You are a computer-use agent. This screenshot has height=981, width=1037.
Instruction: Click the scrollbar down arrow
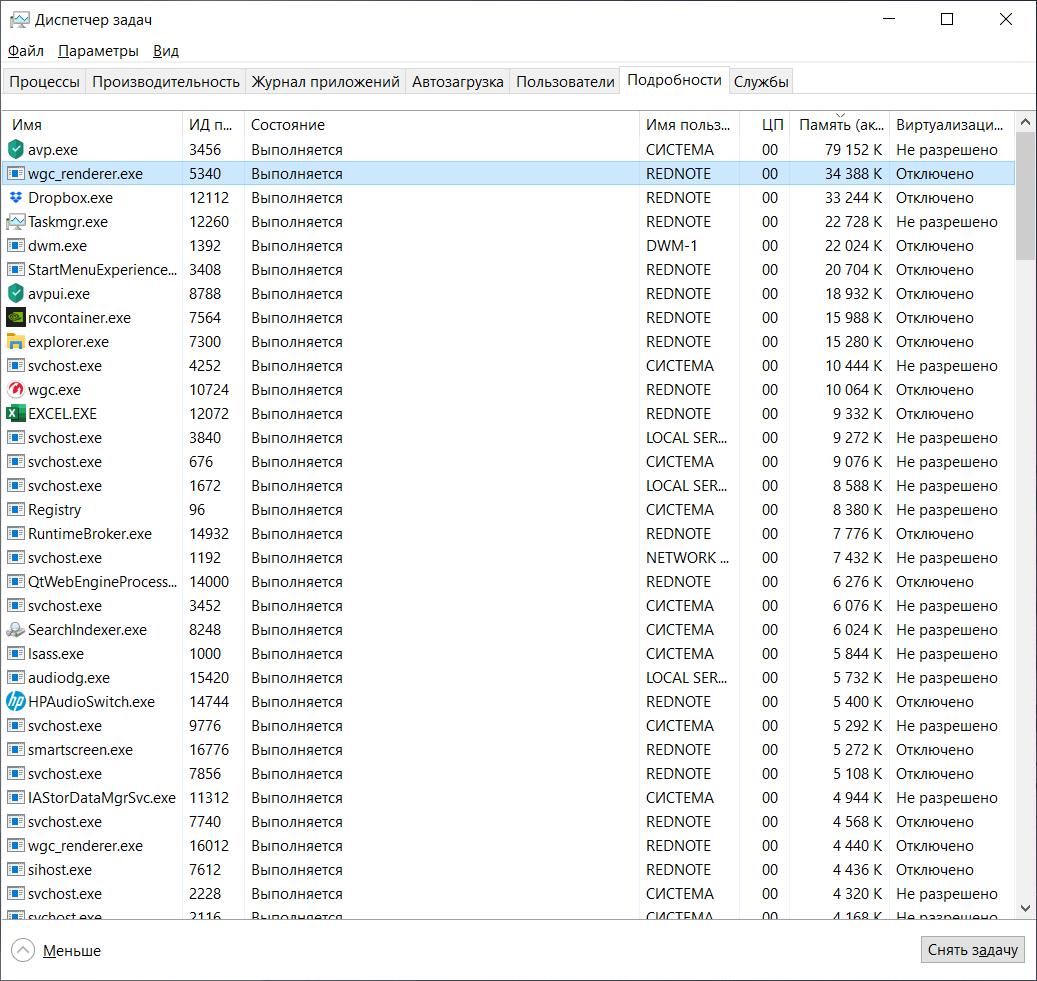pos(1025,908)
